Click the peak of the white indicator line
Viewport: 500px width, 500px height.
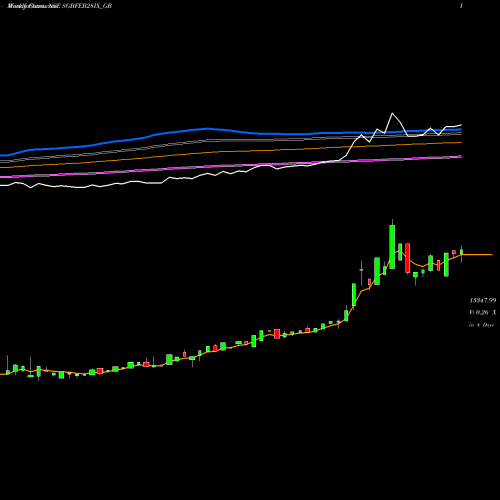(x=392, y=114)
